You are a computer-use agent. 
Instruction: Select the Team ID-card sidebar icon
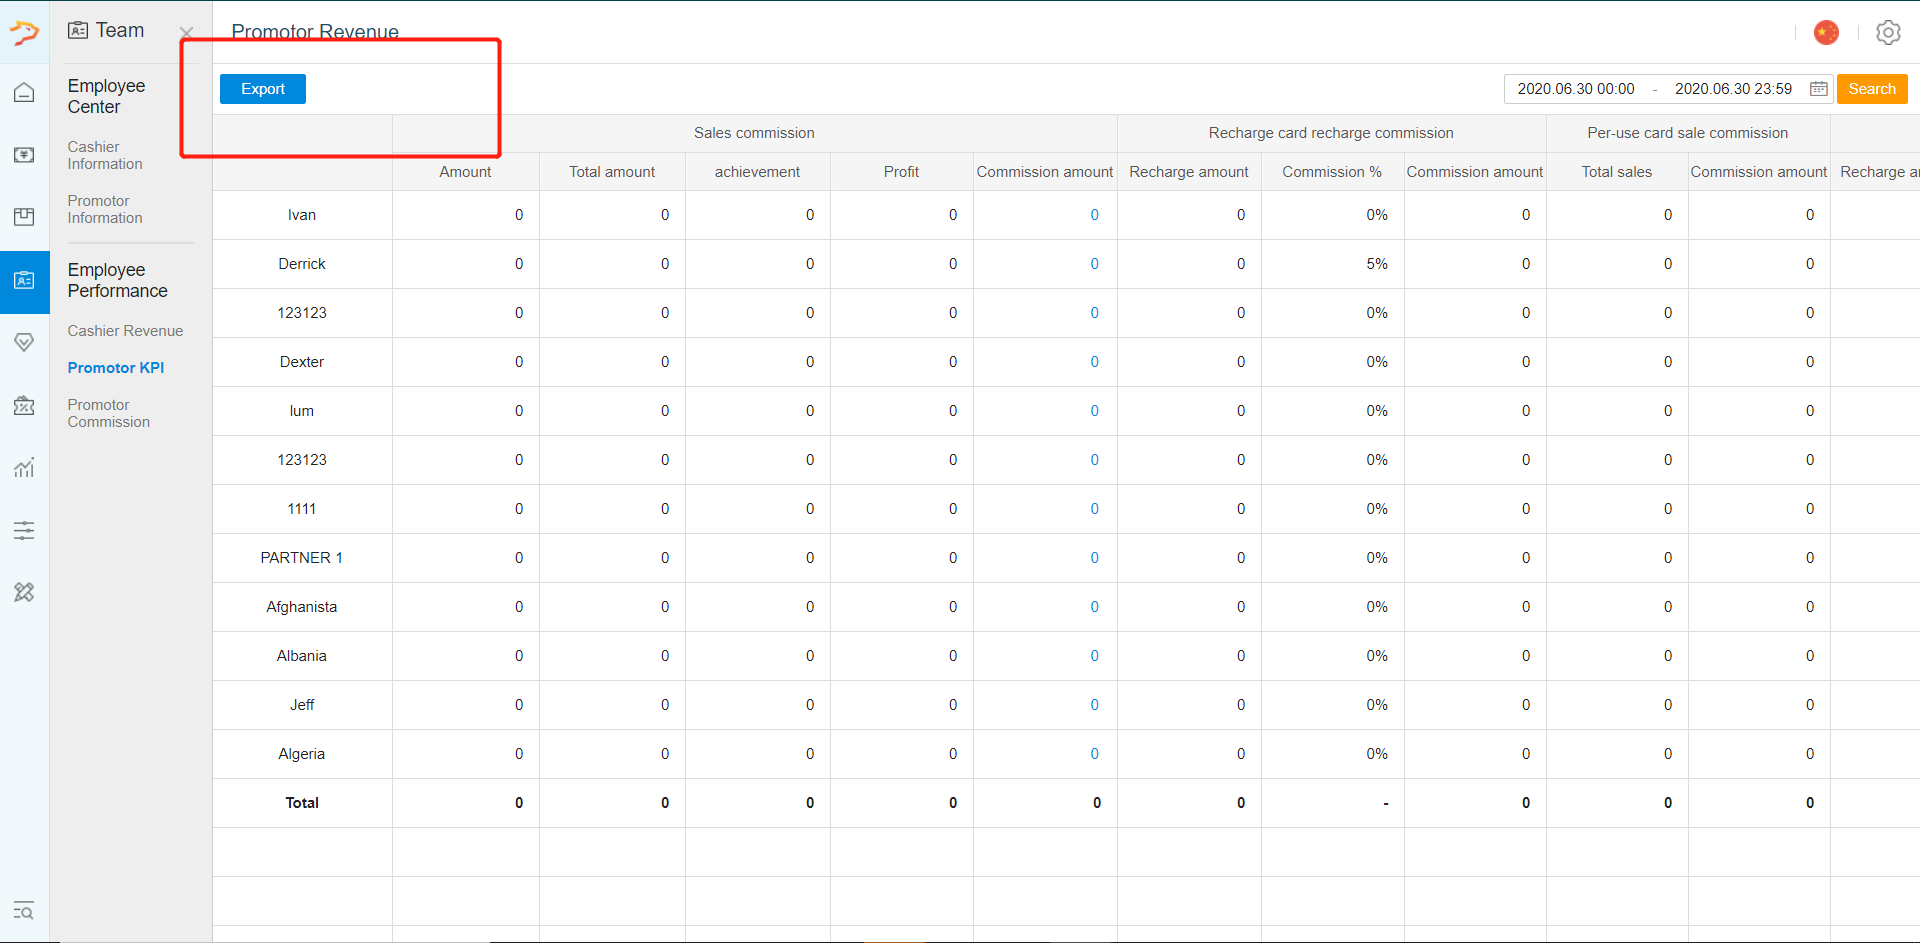(24, 281)
